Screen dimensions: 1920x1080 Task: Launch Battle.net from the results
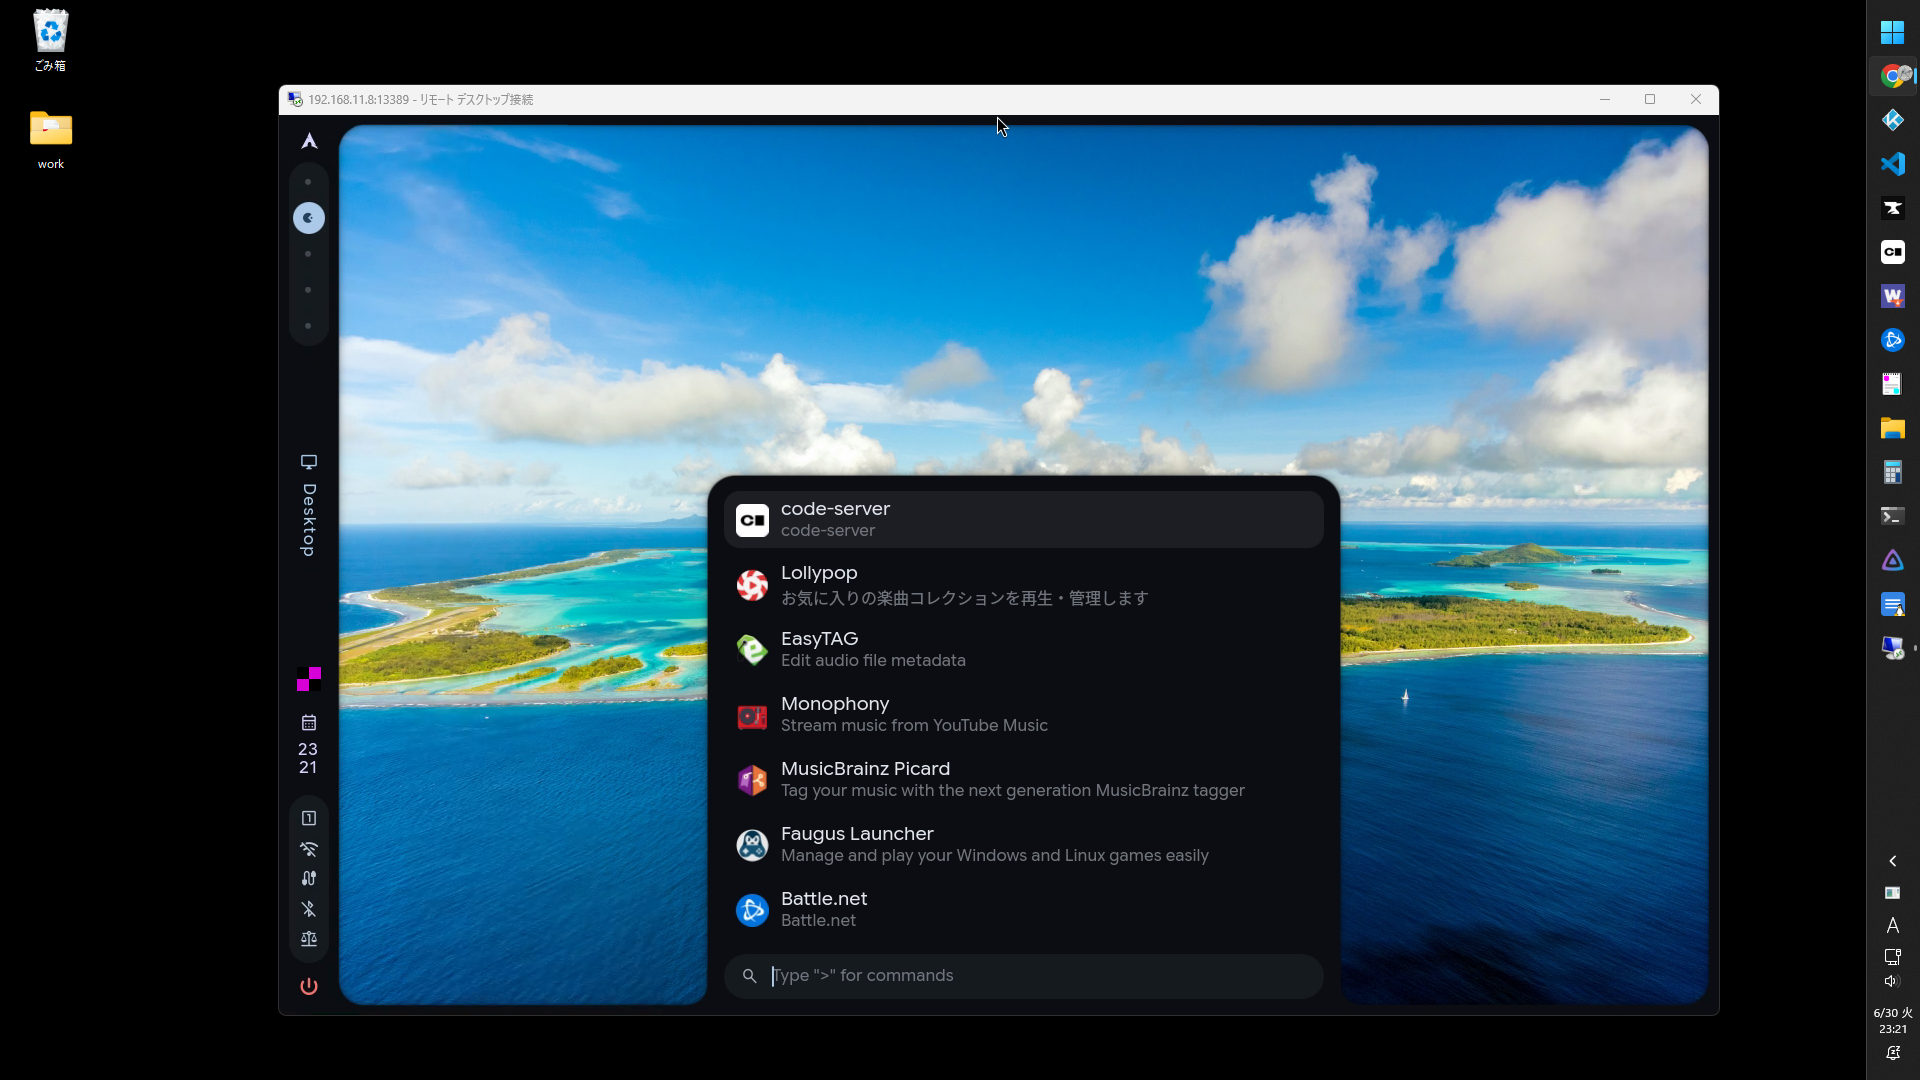pos(1024,909)
